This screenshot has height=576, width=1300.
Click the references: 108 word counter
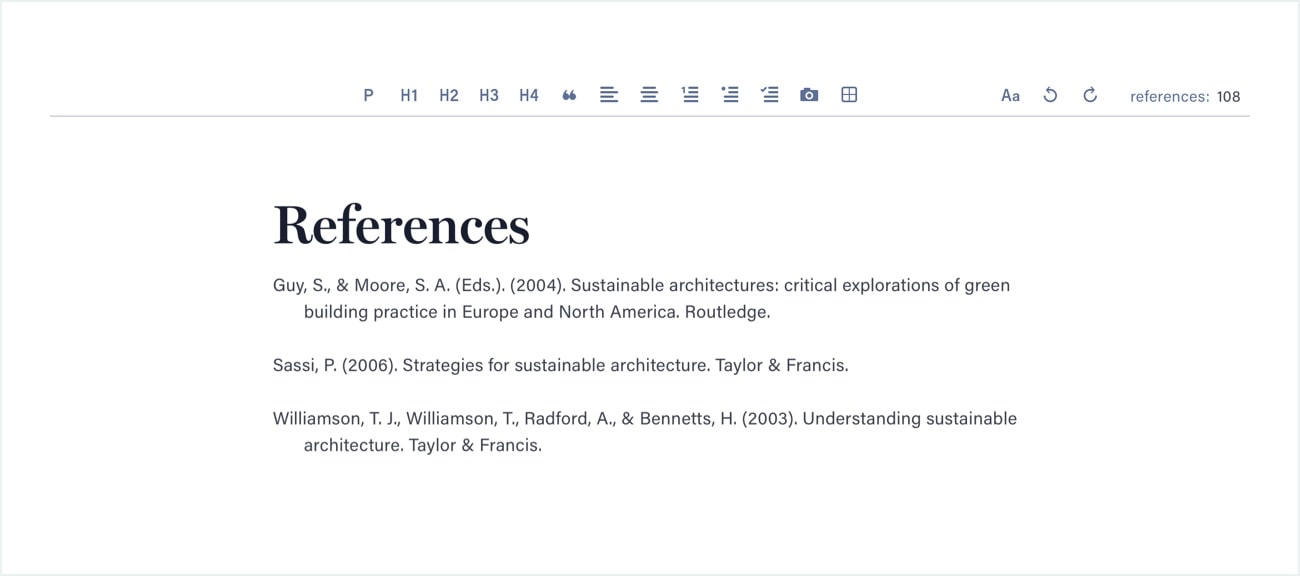click(x=1185, y=96)
